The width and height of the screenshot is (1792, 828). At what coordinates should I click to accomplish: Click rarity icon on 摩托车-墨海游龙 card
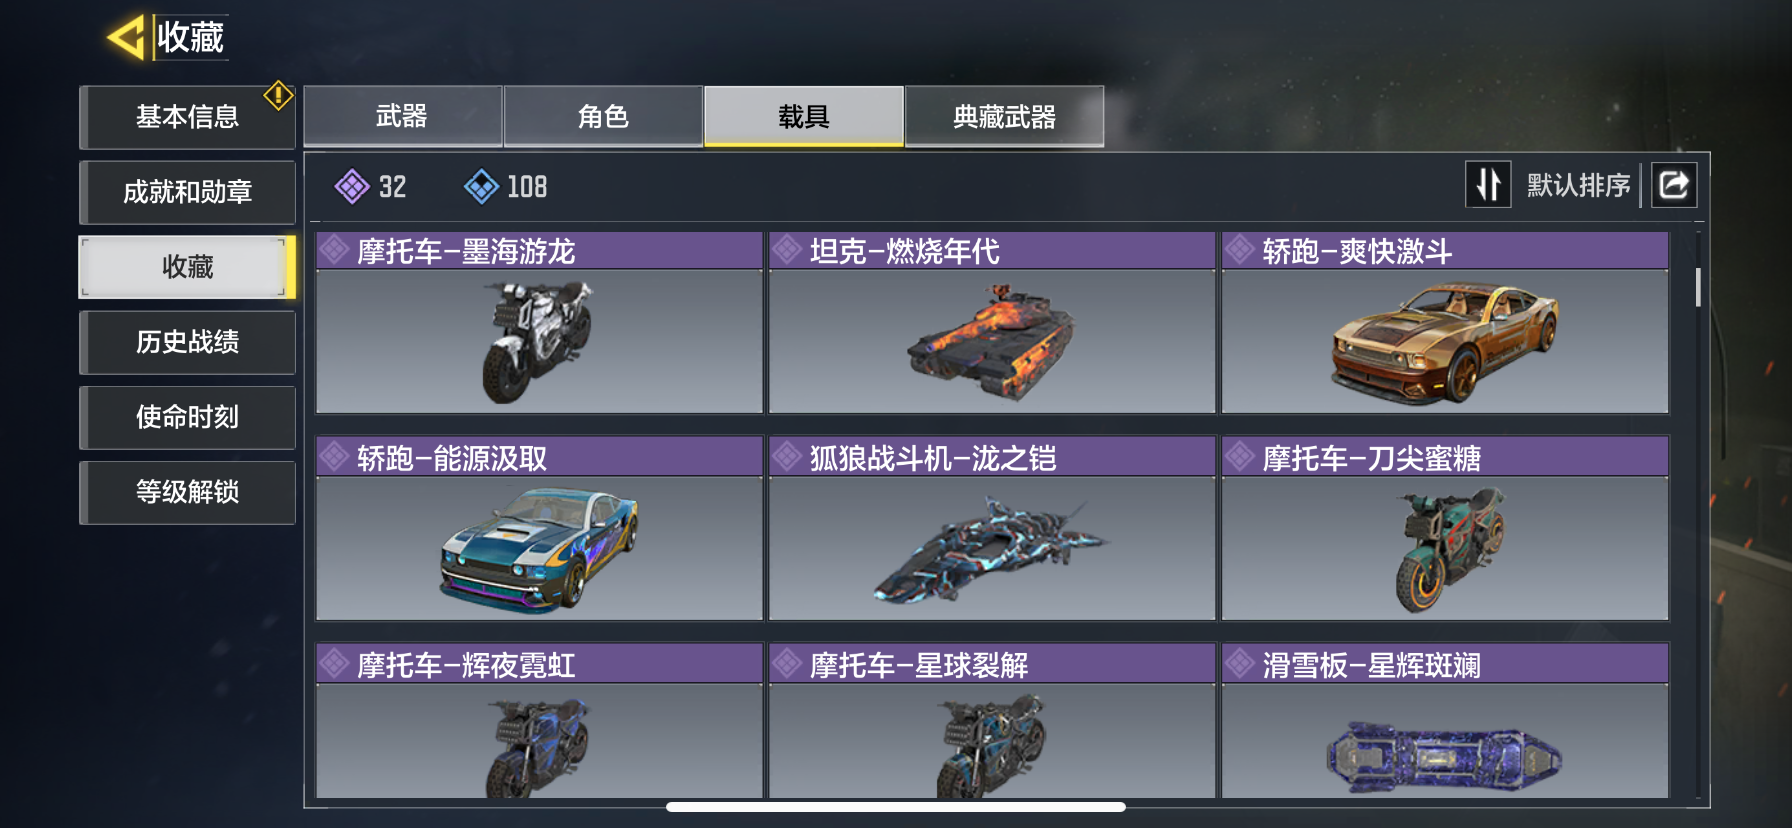[x=334, y=249]
